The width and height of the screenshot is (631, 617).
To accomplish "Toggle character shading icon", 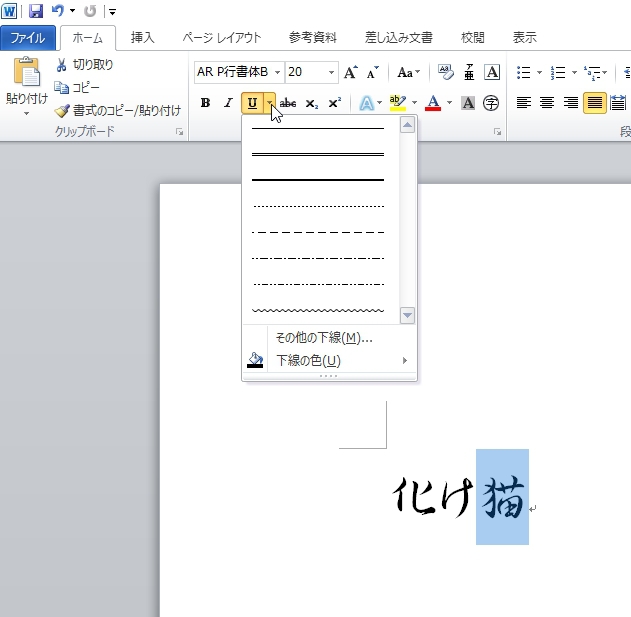I will click(x=468, y=103).
